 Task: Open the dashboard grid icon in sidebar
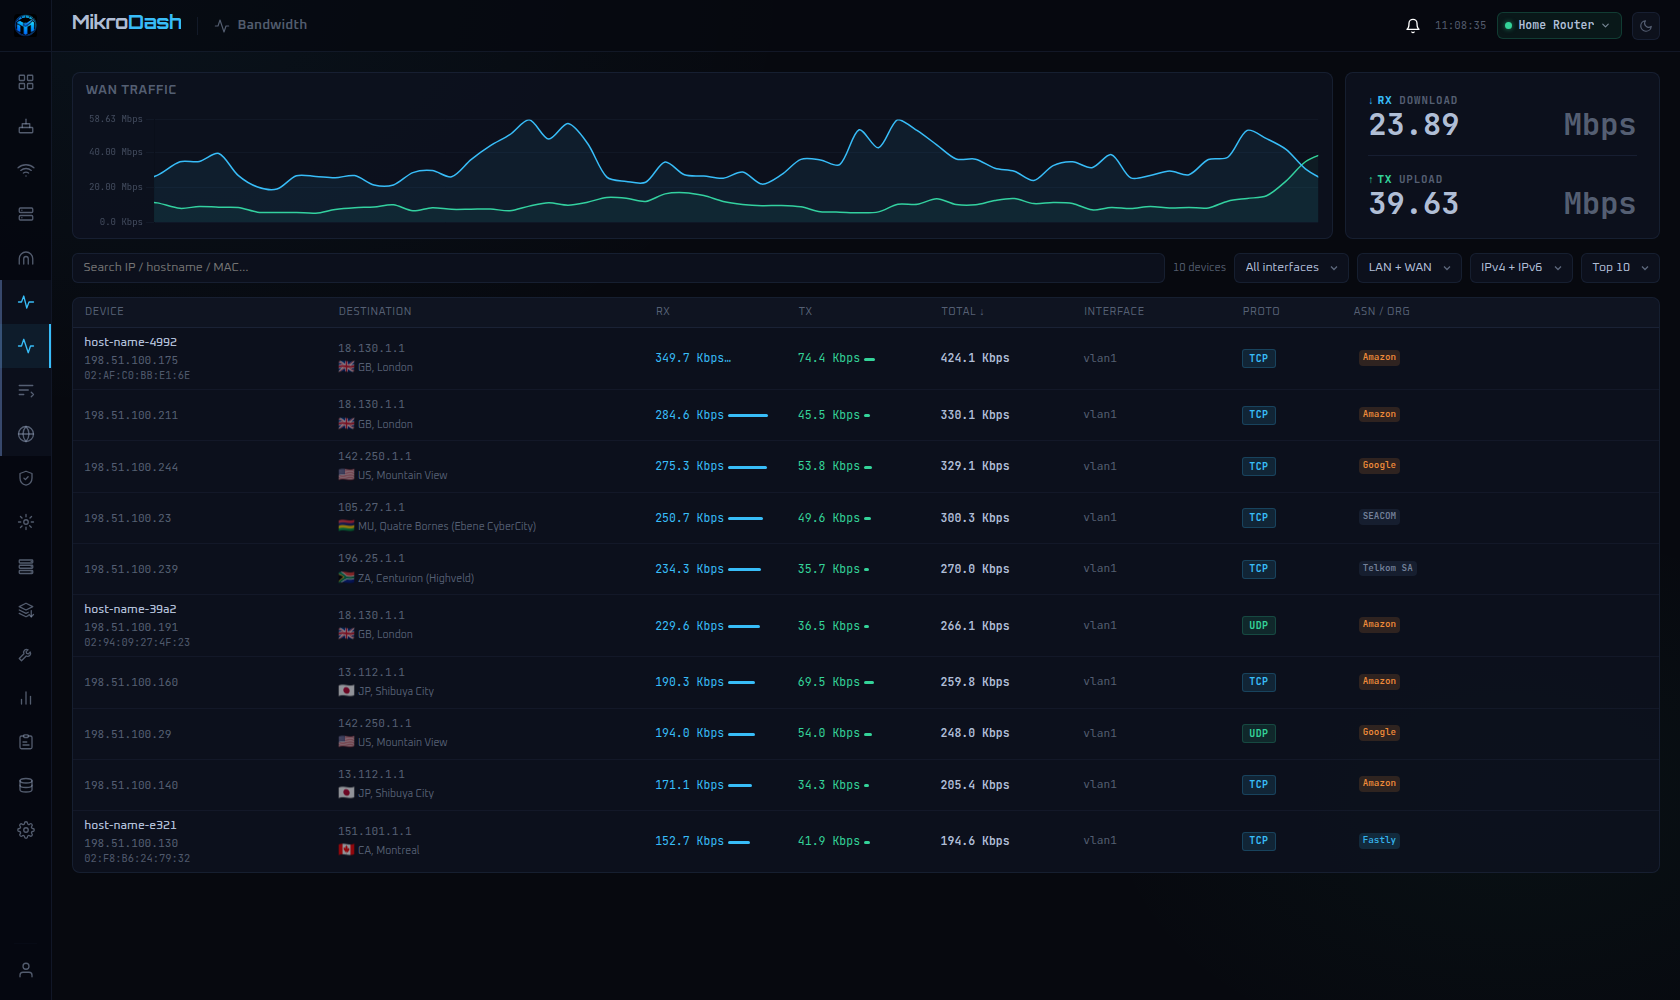[26, 82]
